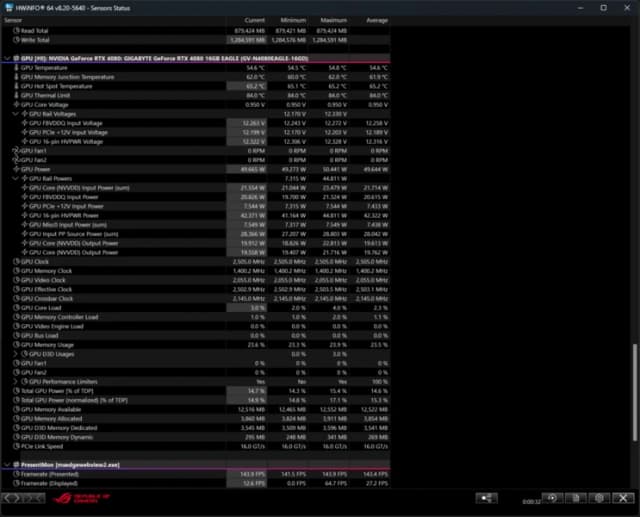Open the remote sensor monitor icon in bottom bar

click(x=486, y=498)
